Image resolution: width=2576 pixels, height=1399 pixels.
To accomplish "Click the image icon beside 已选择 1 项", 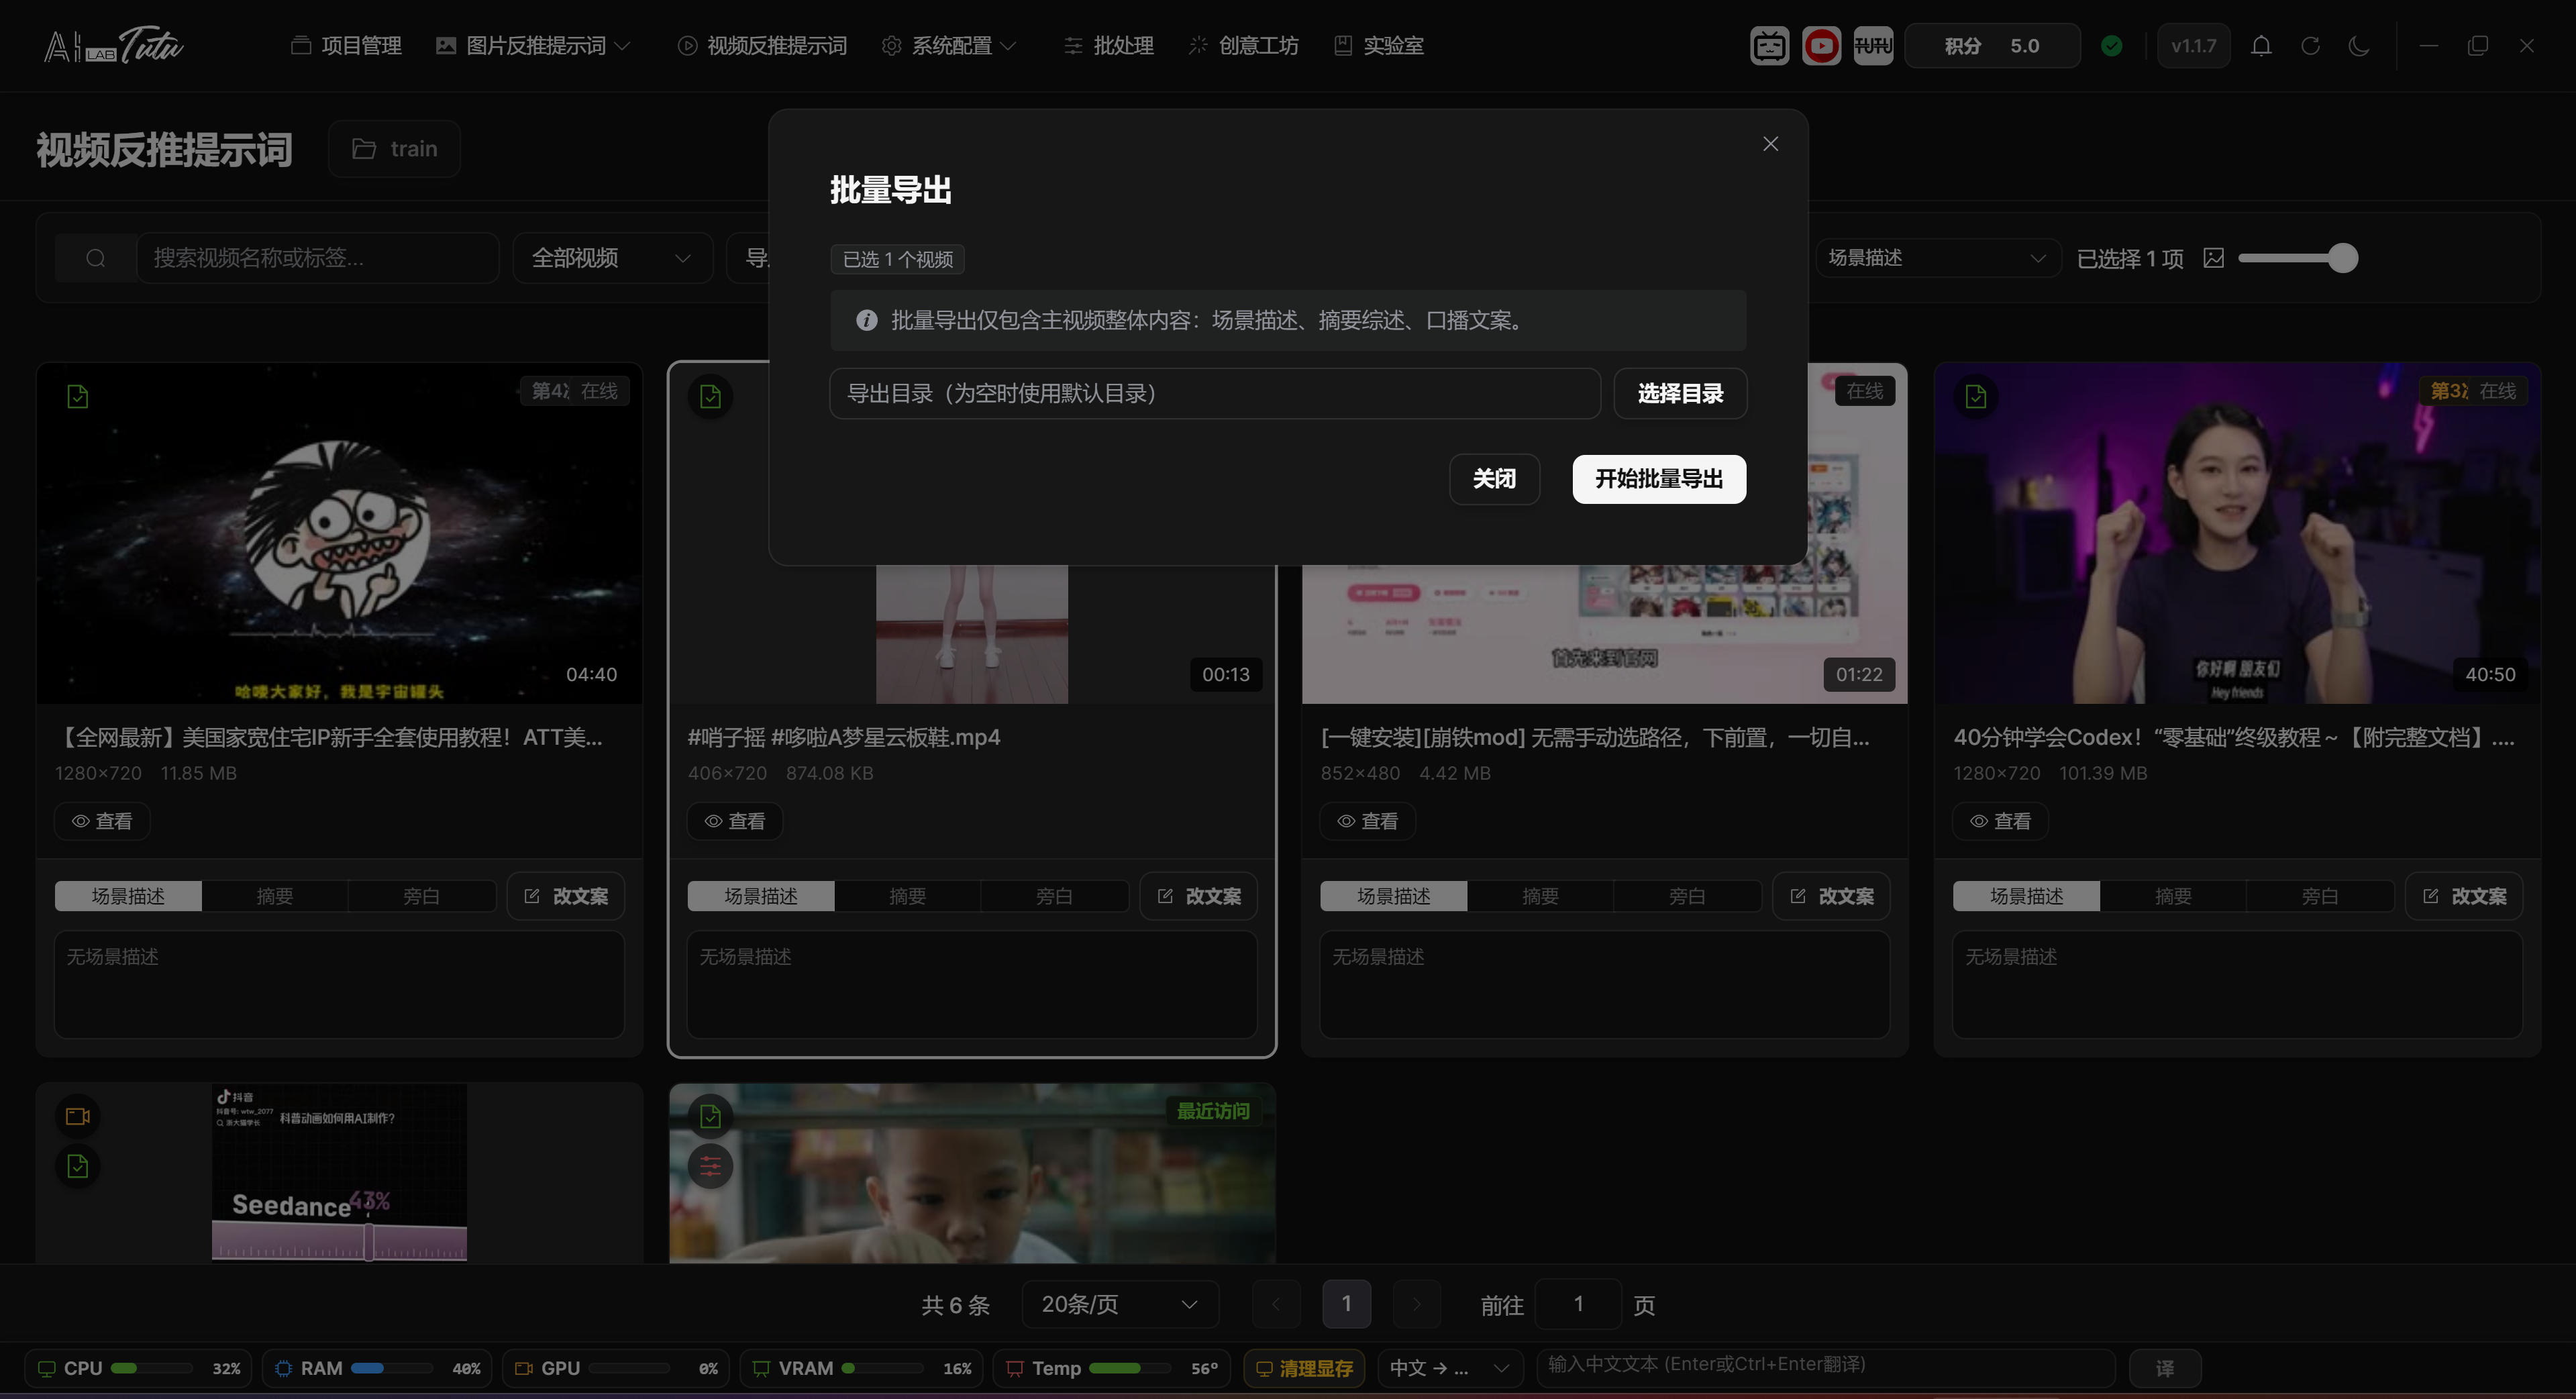I will pyautogui.click(x=2213, y=258).
